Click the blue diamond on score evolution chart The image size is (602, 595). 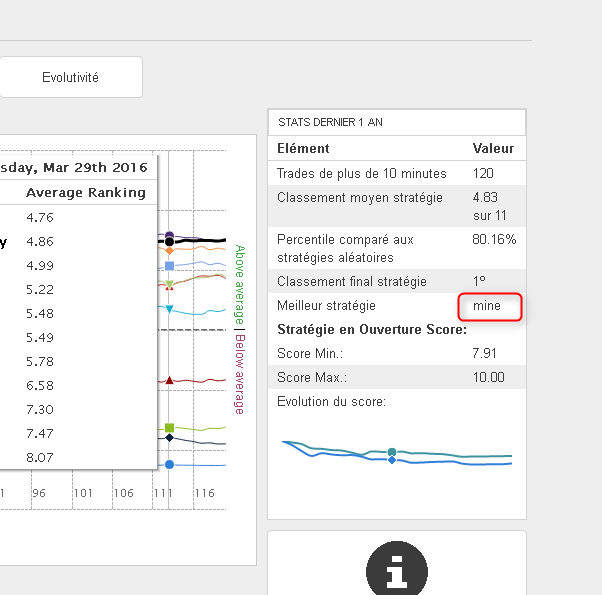[x=392, y=460]
